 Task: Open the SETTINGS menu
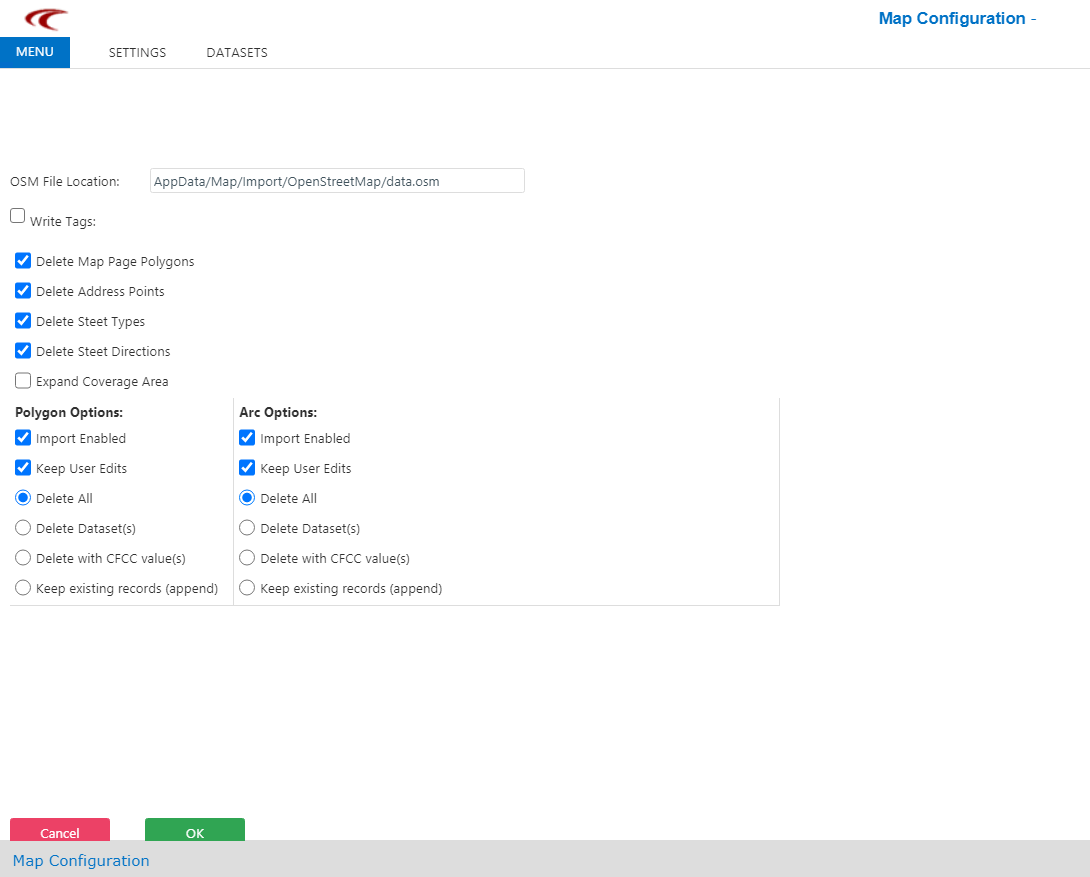tap(137, 53)
